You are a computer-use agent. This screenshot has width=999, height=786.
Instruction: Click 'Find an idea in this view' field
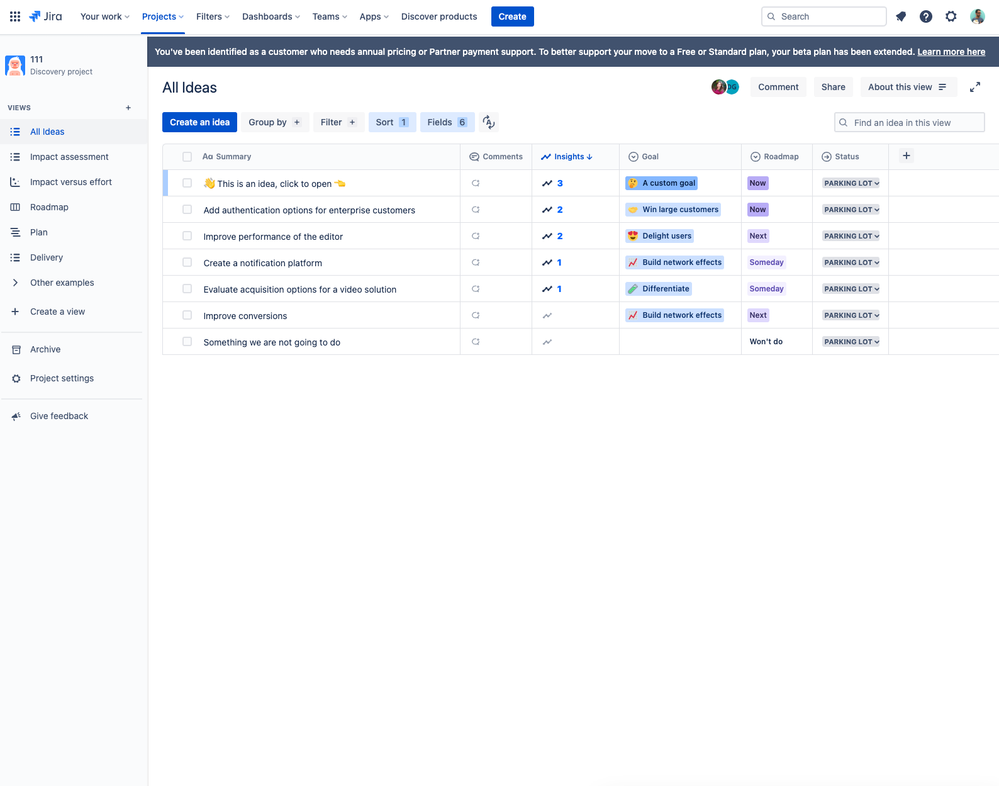click(909, 122)
